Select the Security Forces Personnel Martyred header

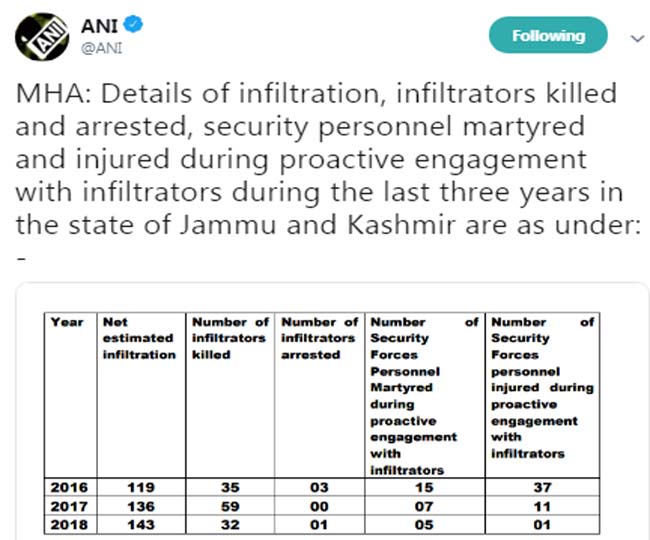[424, 395]
